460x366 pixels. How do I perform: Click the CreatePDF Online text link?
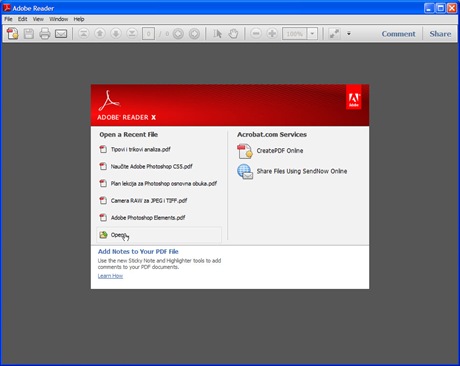[x=280, y=151]
